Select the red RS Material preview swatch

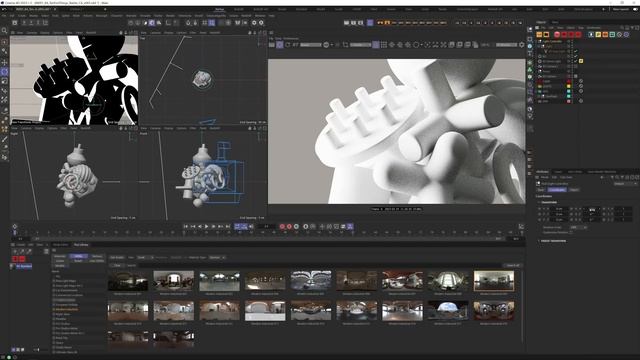[x=15, y=259]
